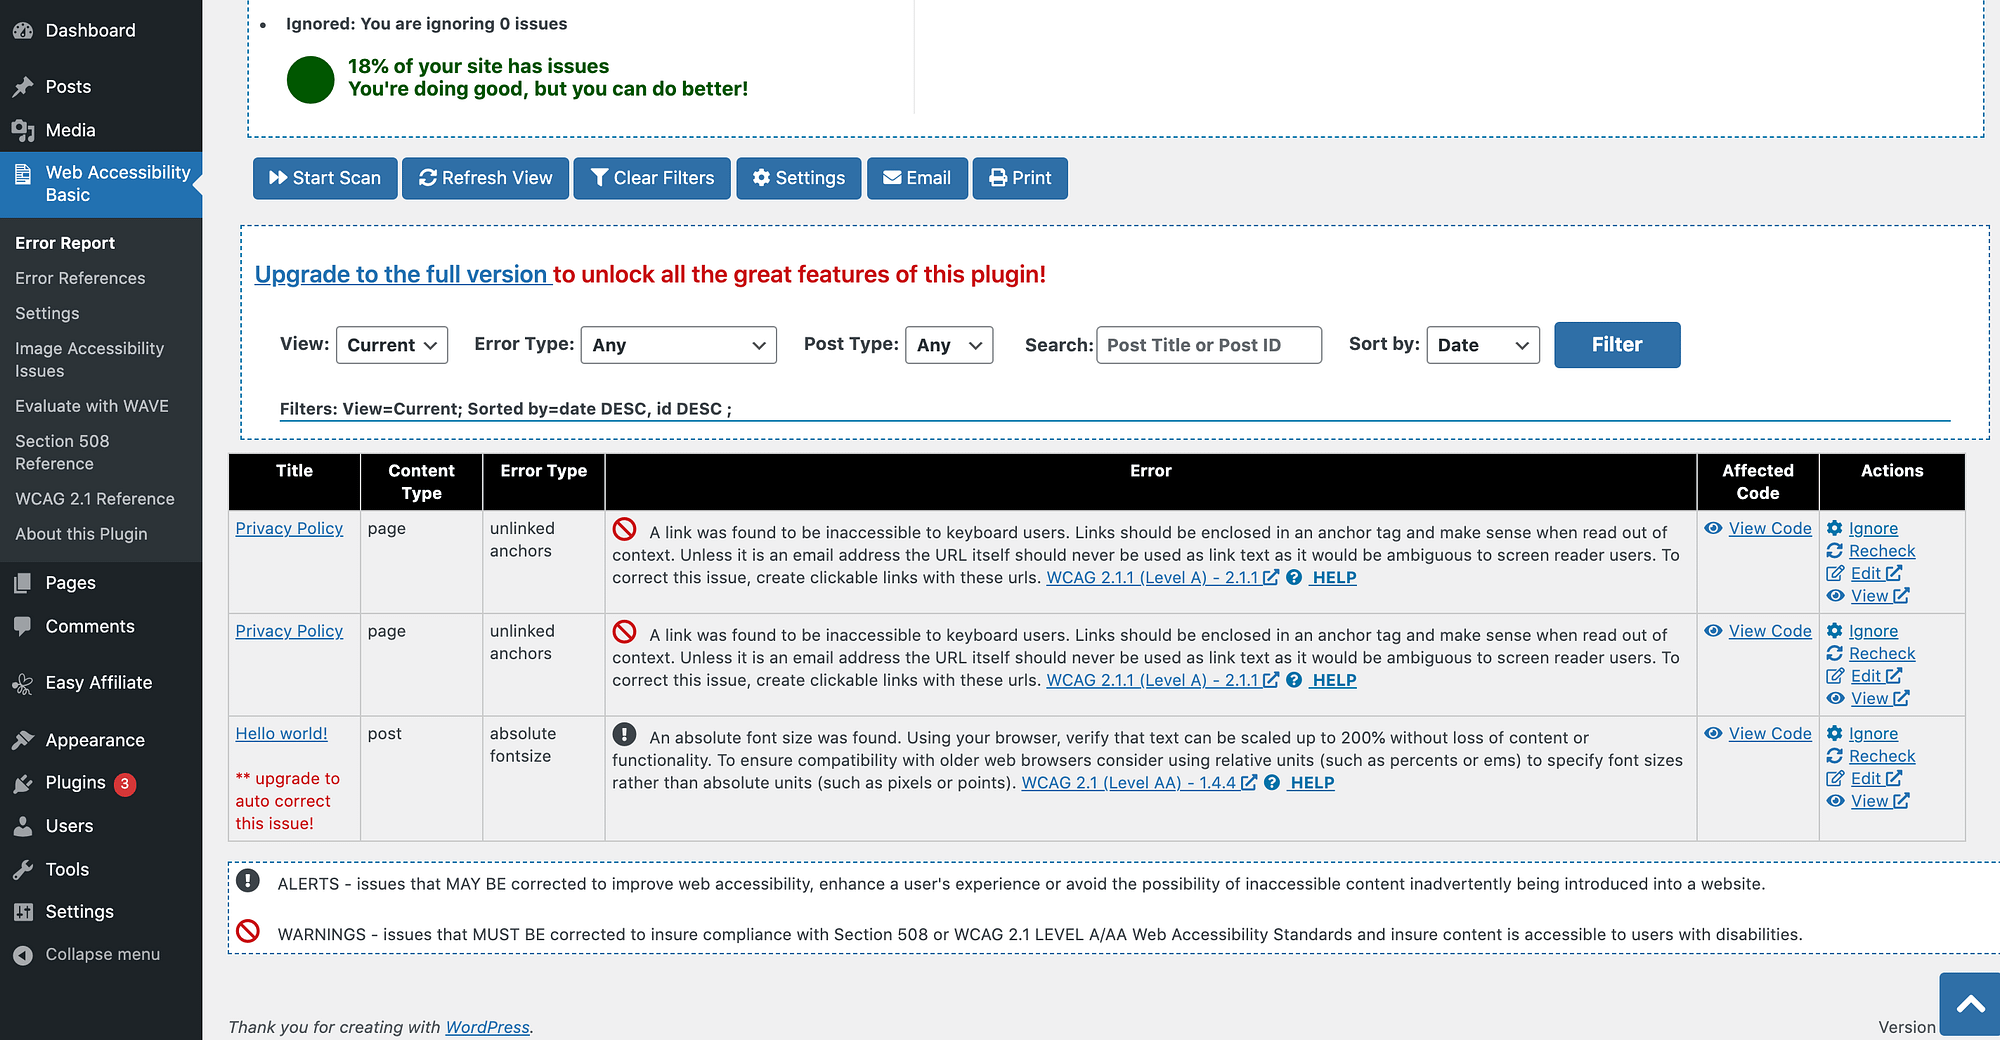
Task: Open the Media library from the sidebar icon
Action: click(x=22, y=129)
